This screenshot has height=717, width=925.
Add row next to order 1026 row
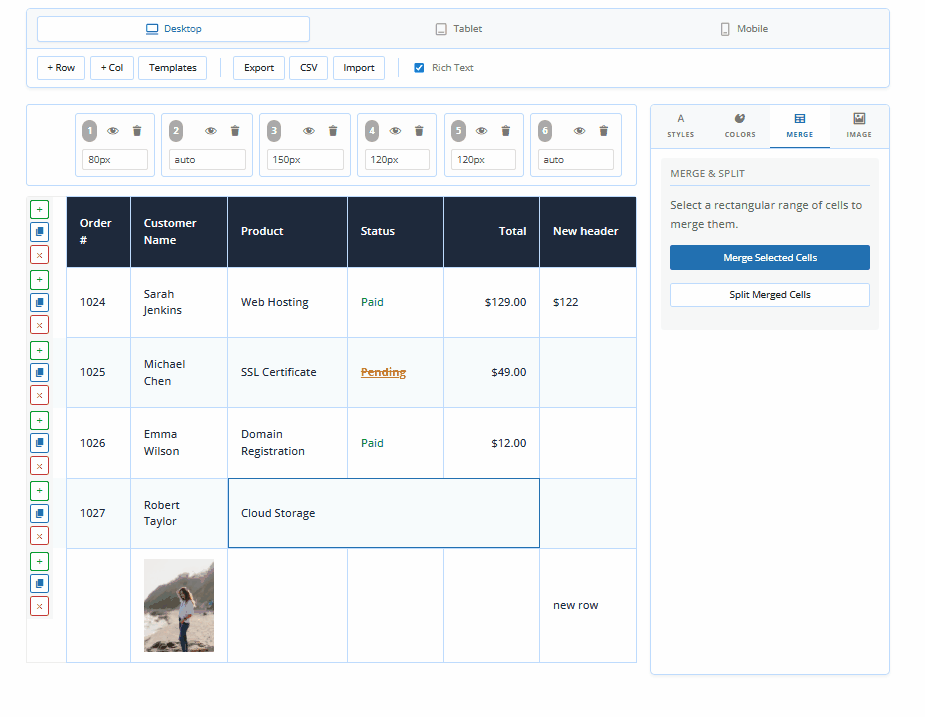(39, 420)
